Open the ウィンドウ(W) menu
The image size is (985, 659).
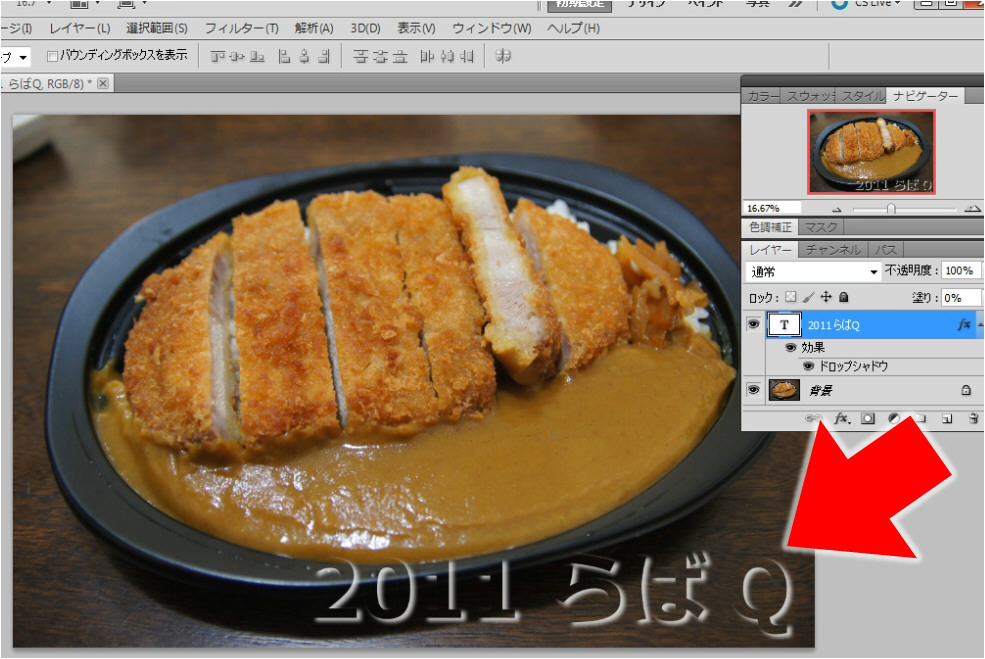click(x=492, y=28)
